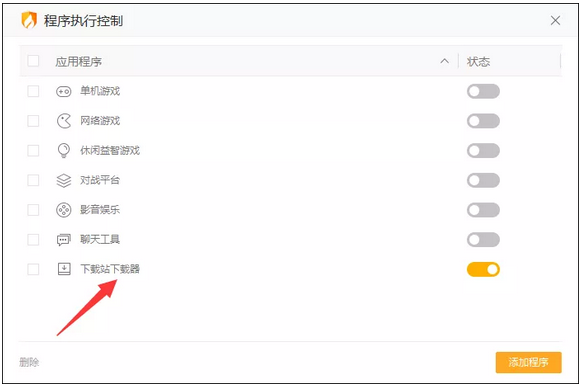Click the 状态 column header

pos(478,62)
